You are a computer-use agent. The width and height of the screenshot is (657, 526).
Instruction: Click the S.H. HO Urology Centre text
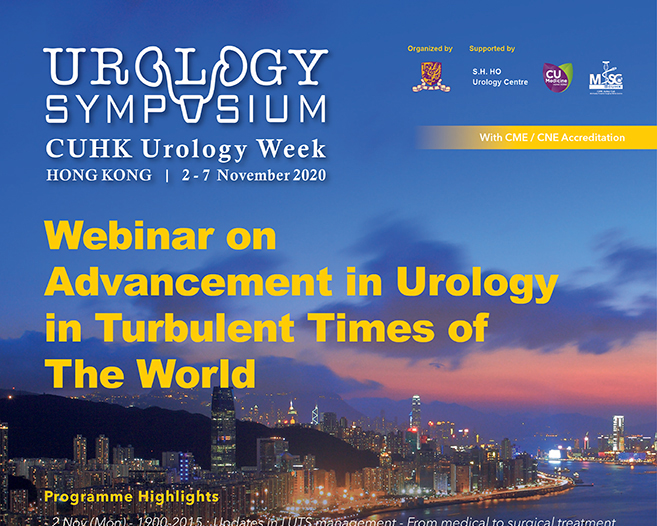(x=499, y=76)
